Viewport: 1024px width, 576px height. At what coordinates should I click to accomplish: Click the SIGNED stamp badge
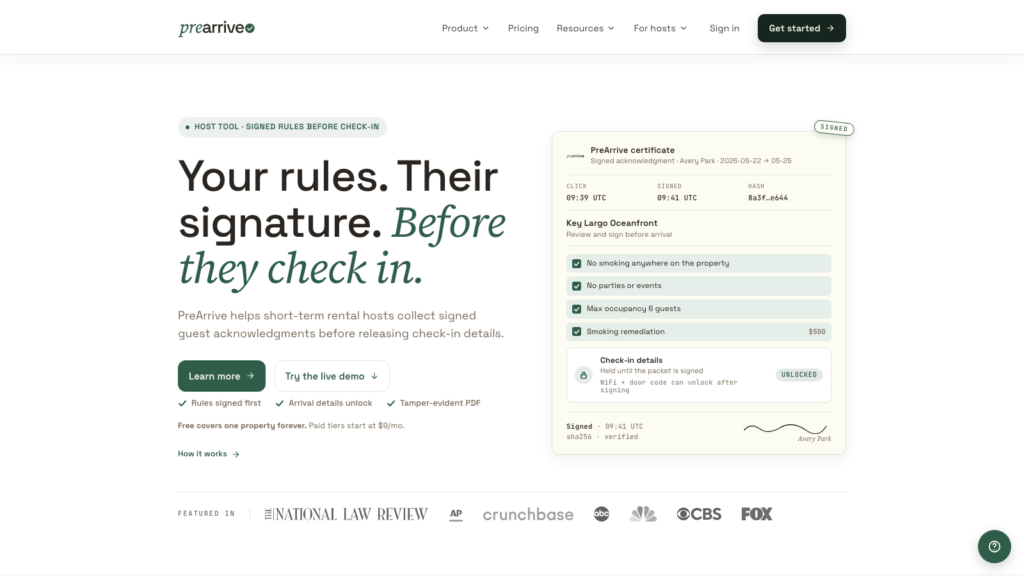click(834, 128)
